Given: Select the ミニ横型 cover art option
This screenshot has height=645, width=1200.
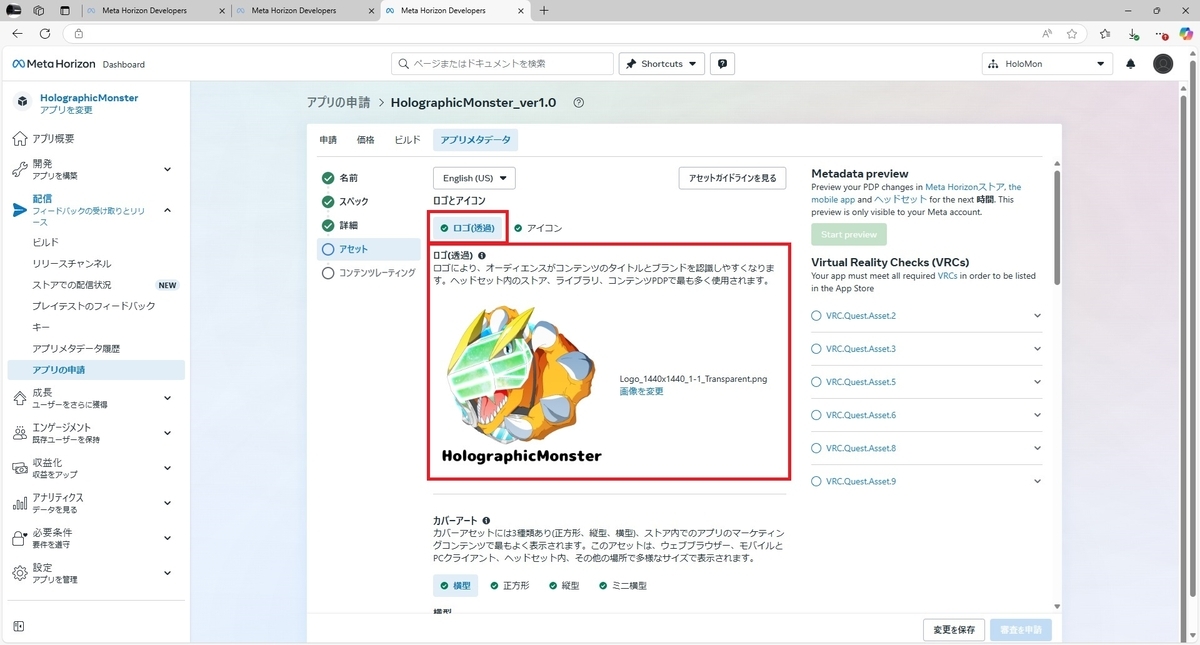Looking at the screenshot, I should (622, 586).
